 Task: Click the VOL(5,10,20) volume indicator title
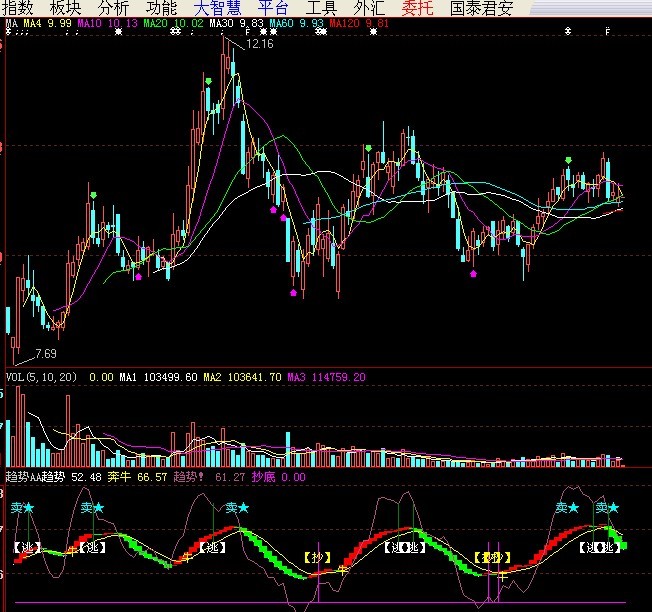[40, 377]
